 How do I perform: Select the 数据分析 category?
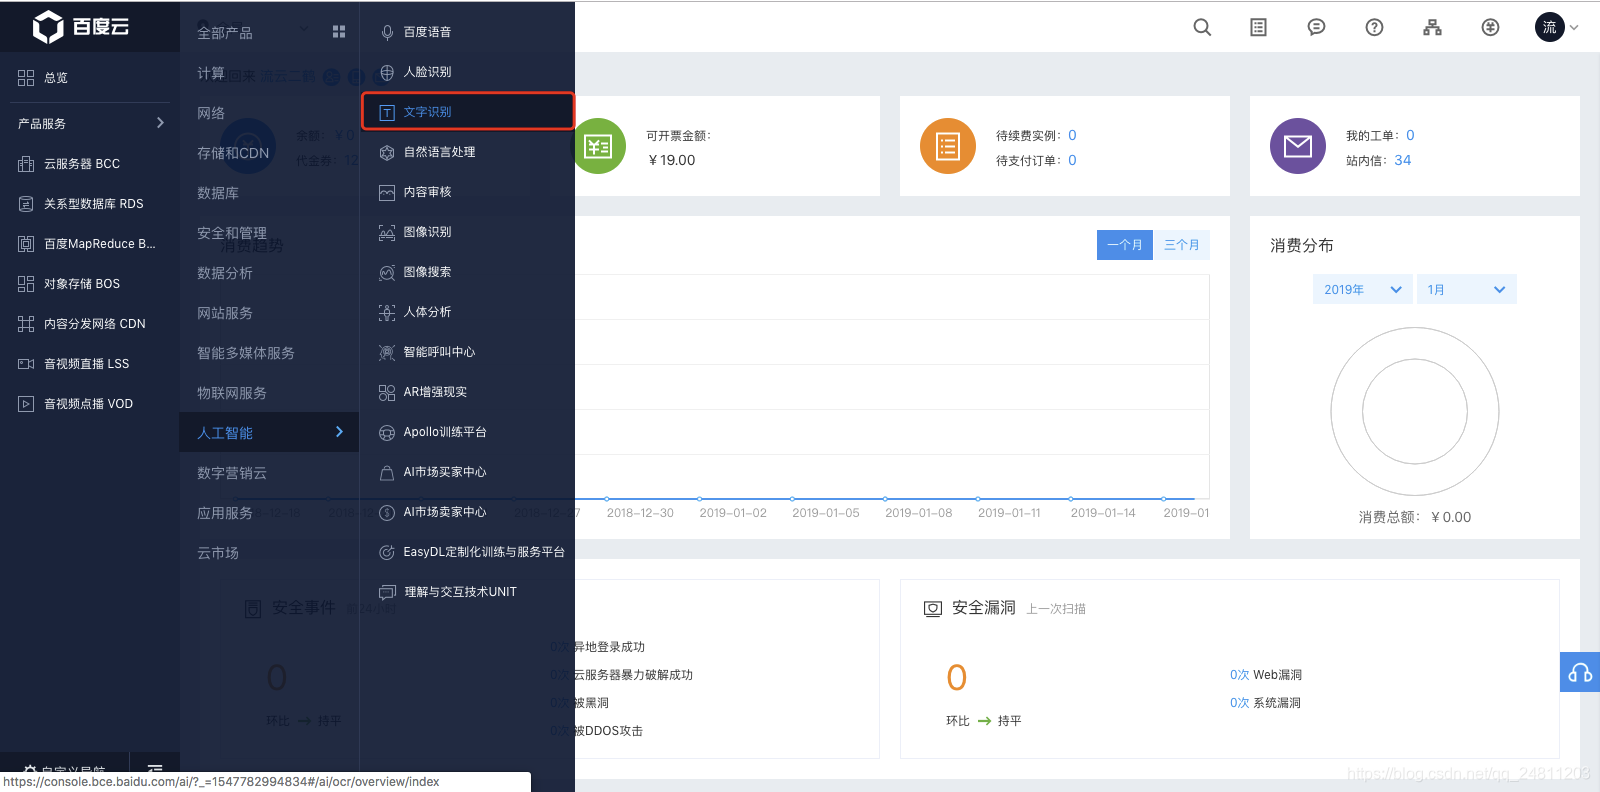pos(269,273)
